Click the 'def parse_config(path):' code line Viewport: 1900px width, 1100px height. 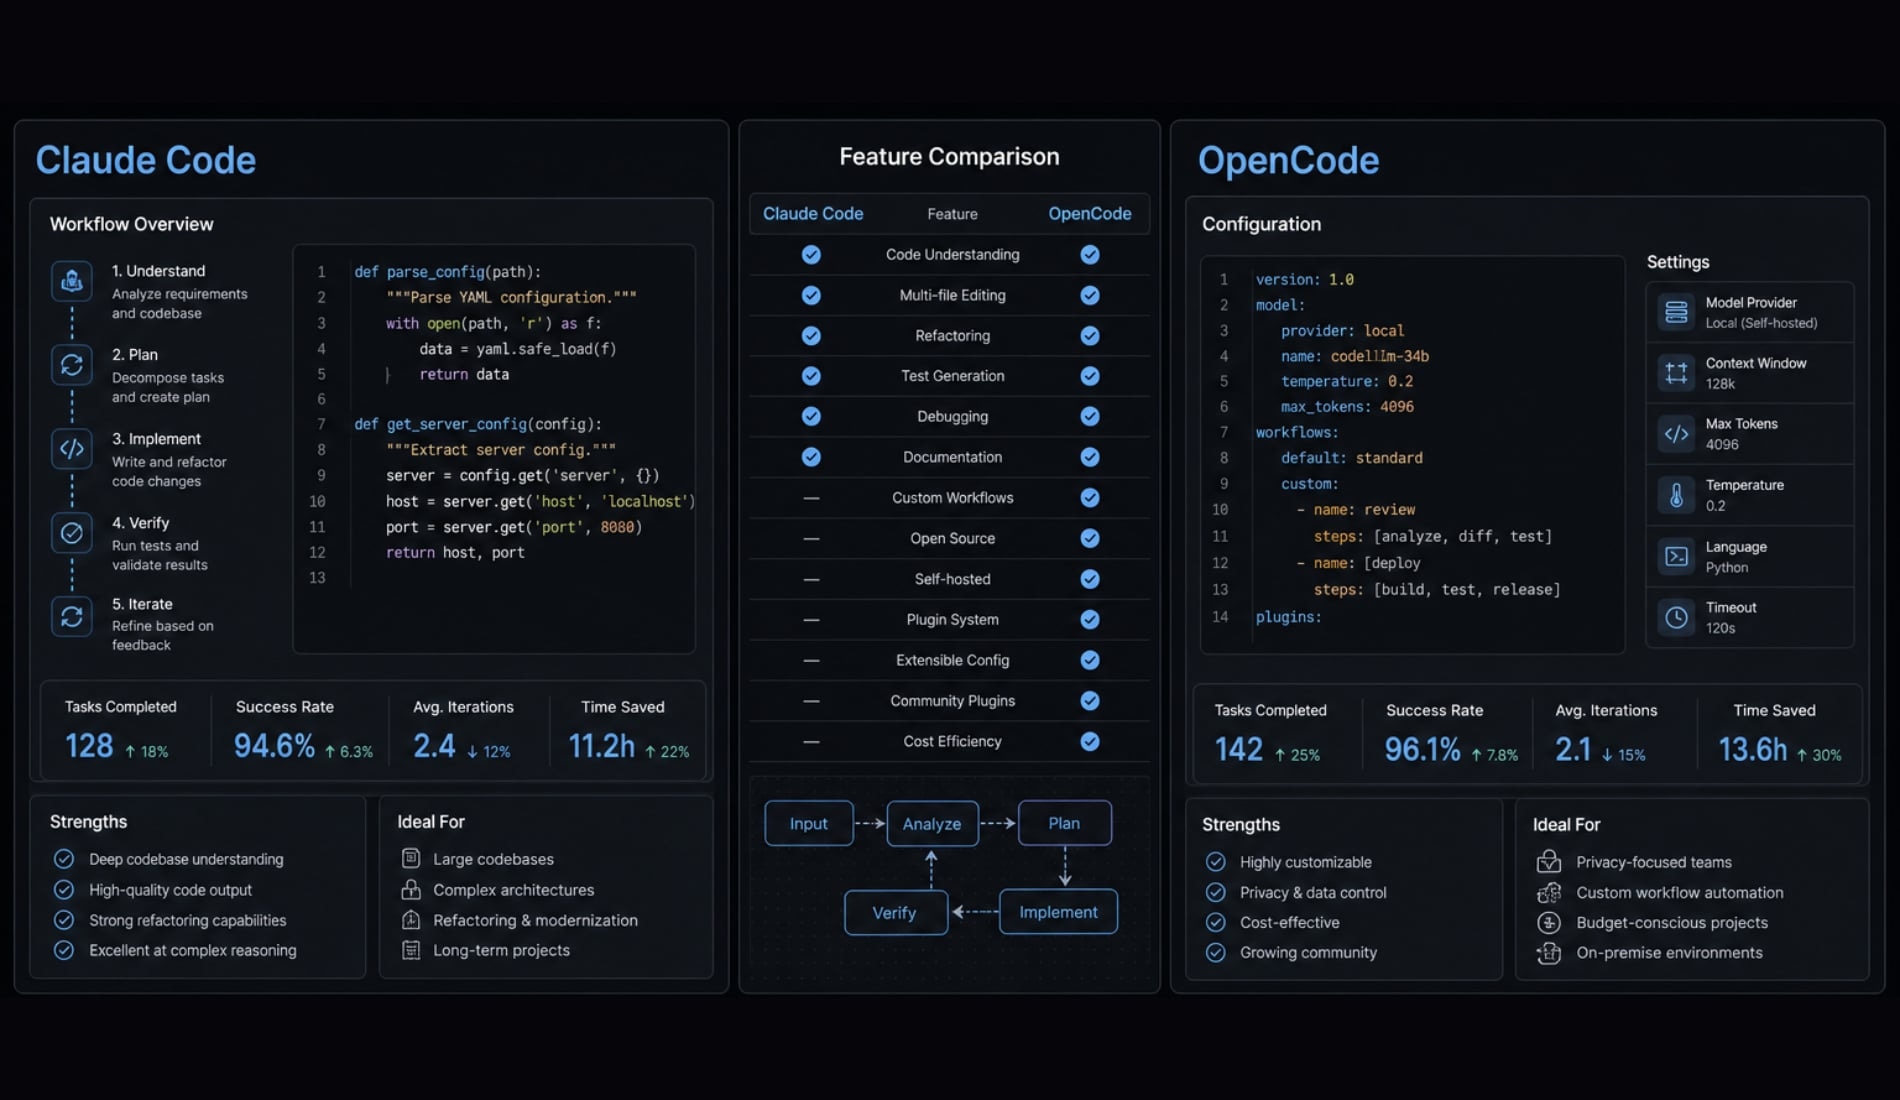click(x=447, y=272)
